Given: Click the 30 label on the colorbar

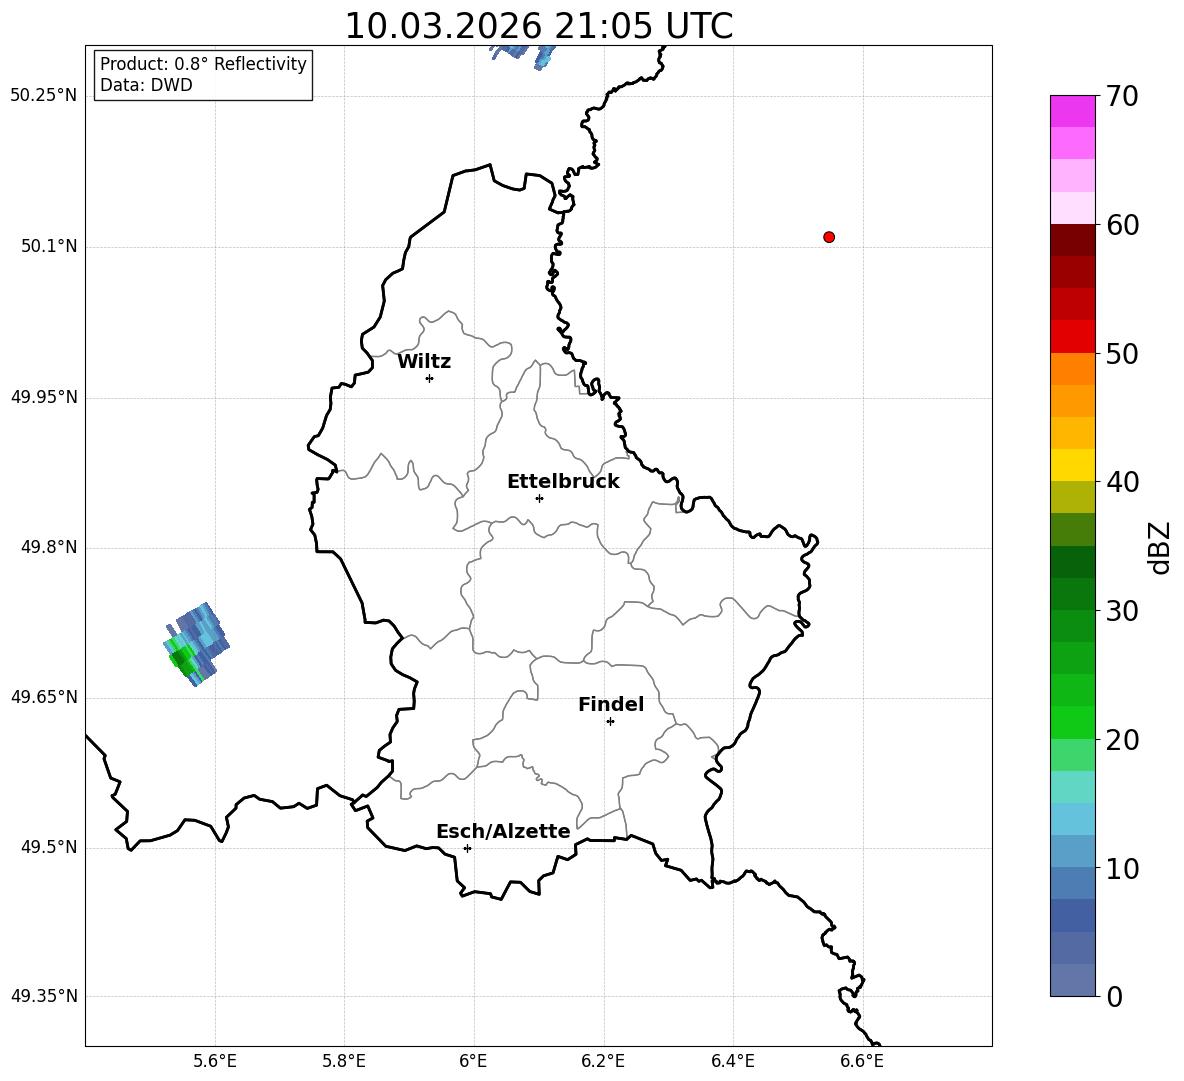Looking at the screenshot, I should [1122, 611].
